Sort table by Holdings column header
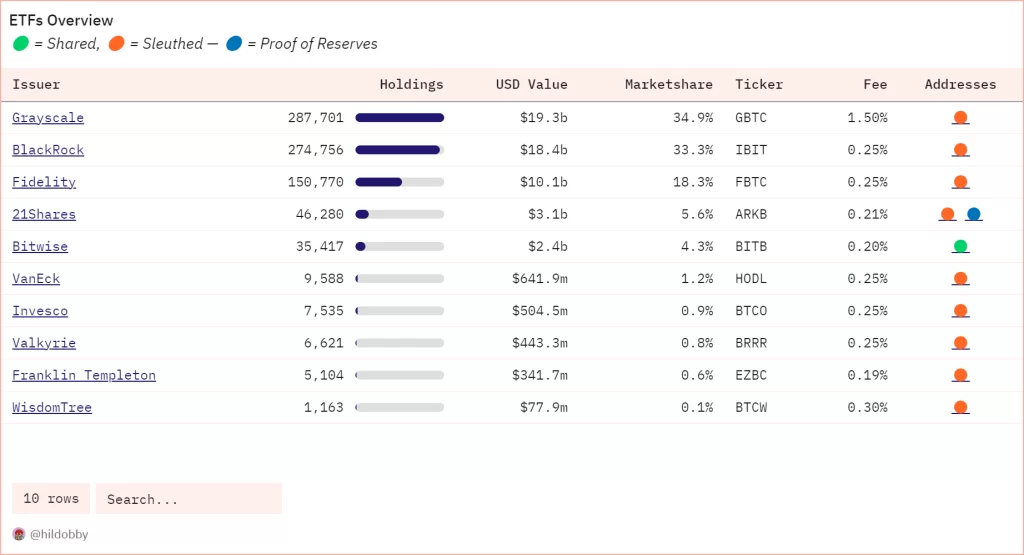This screenshot has height=555, width=1024. (x=411, y=85)
